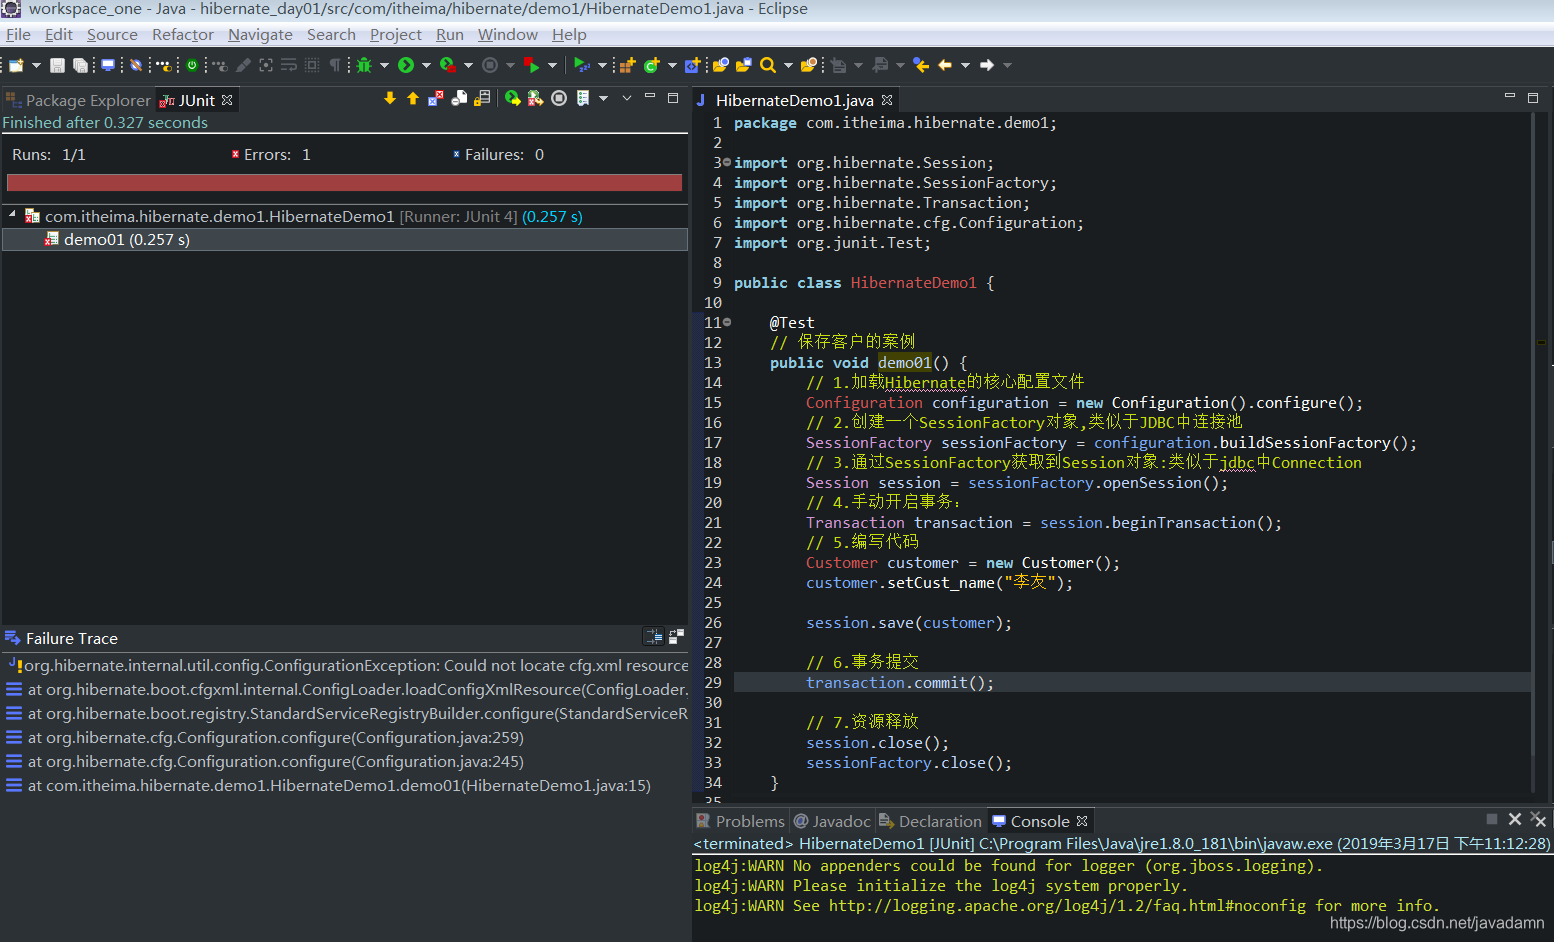Click the New Java Package icon
Screen dimensions: 1554x942
[627, 65]
